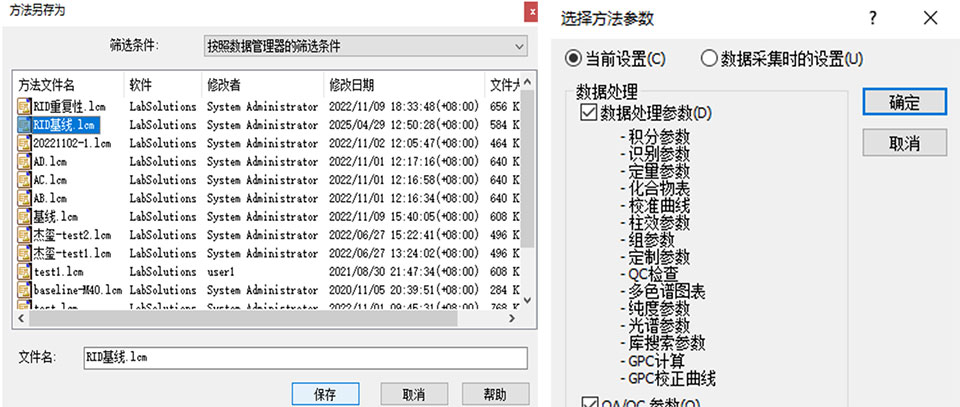960x407 pixels.
Task: Click the RID重复性.lcm file icon
Action: point(24,106)
